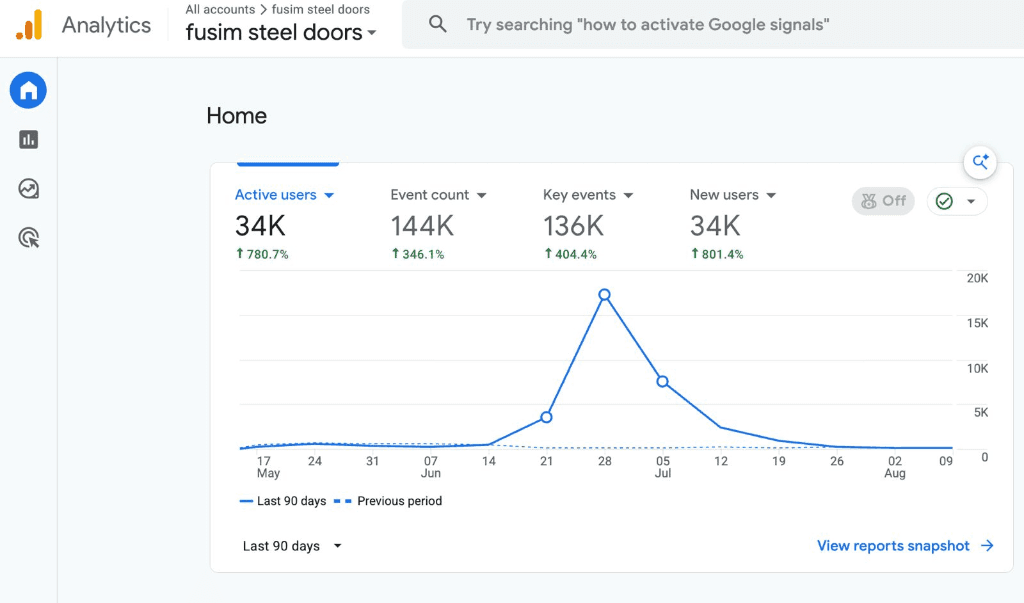The height and width of the screenshot is (603, 1024).
Task: Open the Event count metric dropdown
Action: pyautogui.click(x=438, y=195)
